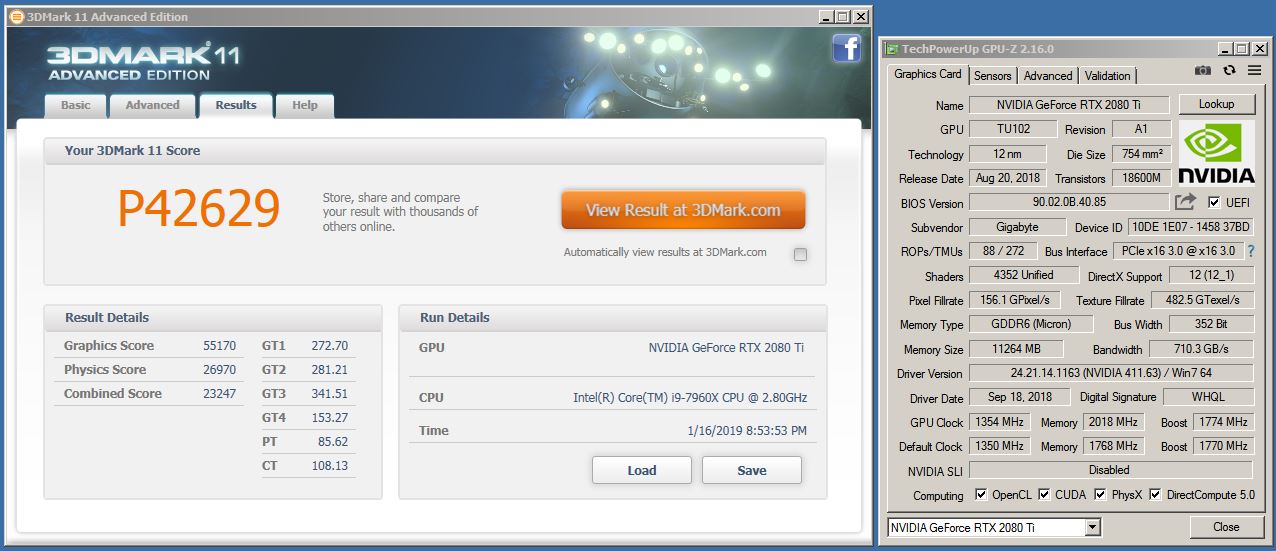Toggle the OpenCL checkbox
The image size is (1276, 551).
[x=981, y=494]
